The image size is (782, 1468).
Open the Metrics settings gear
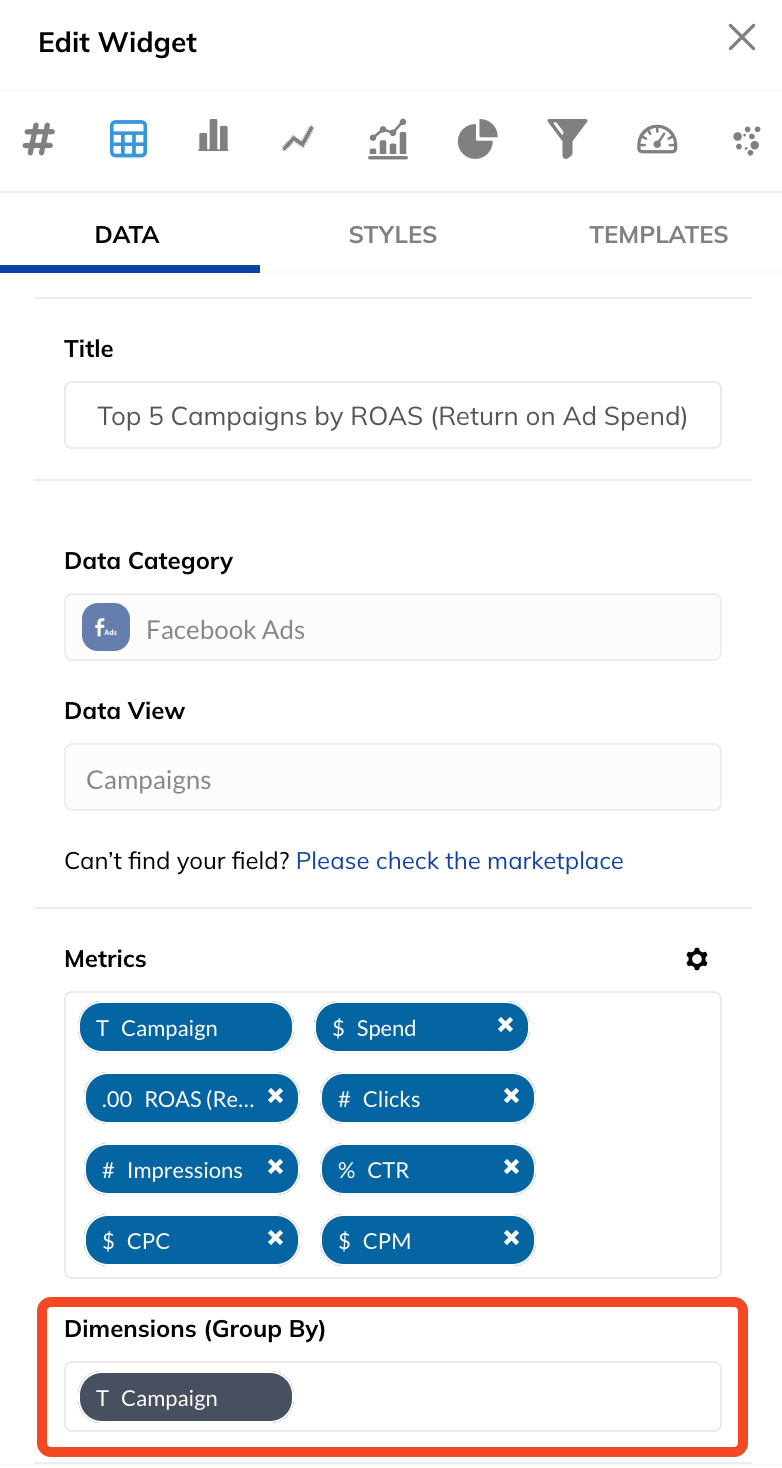pos(697,959)
